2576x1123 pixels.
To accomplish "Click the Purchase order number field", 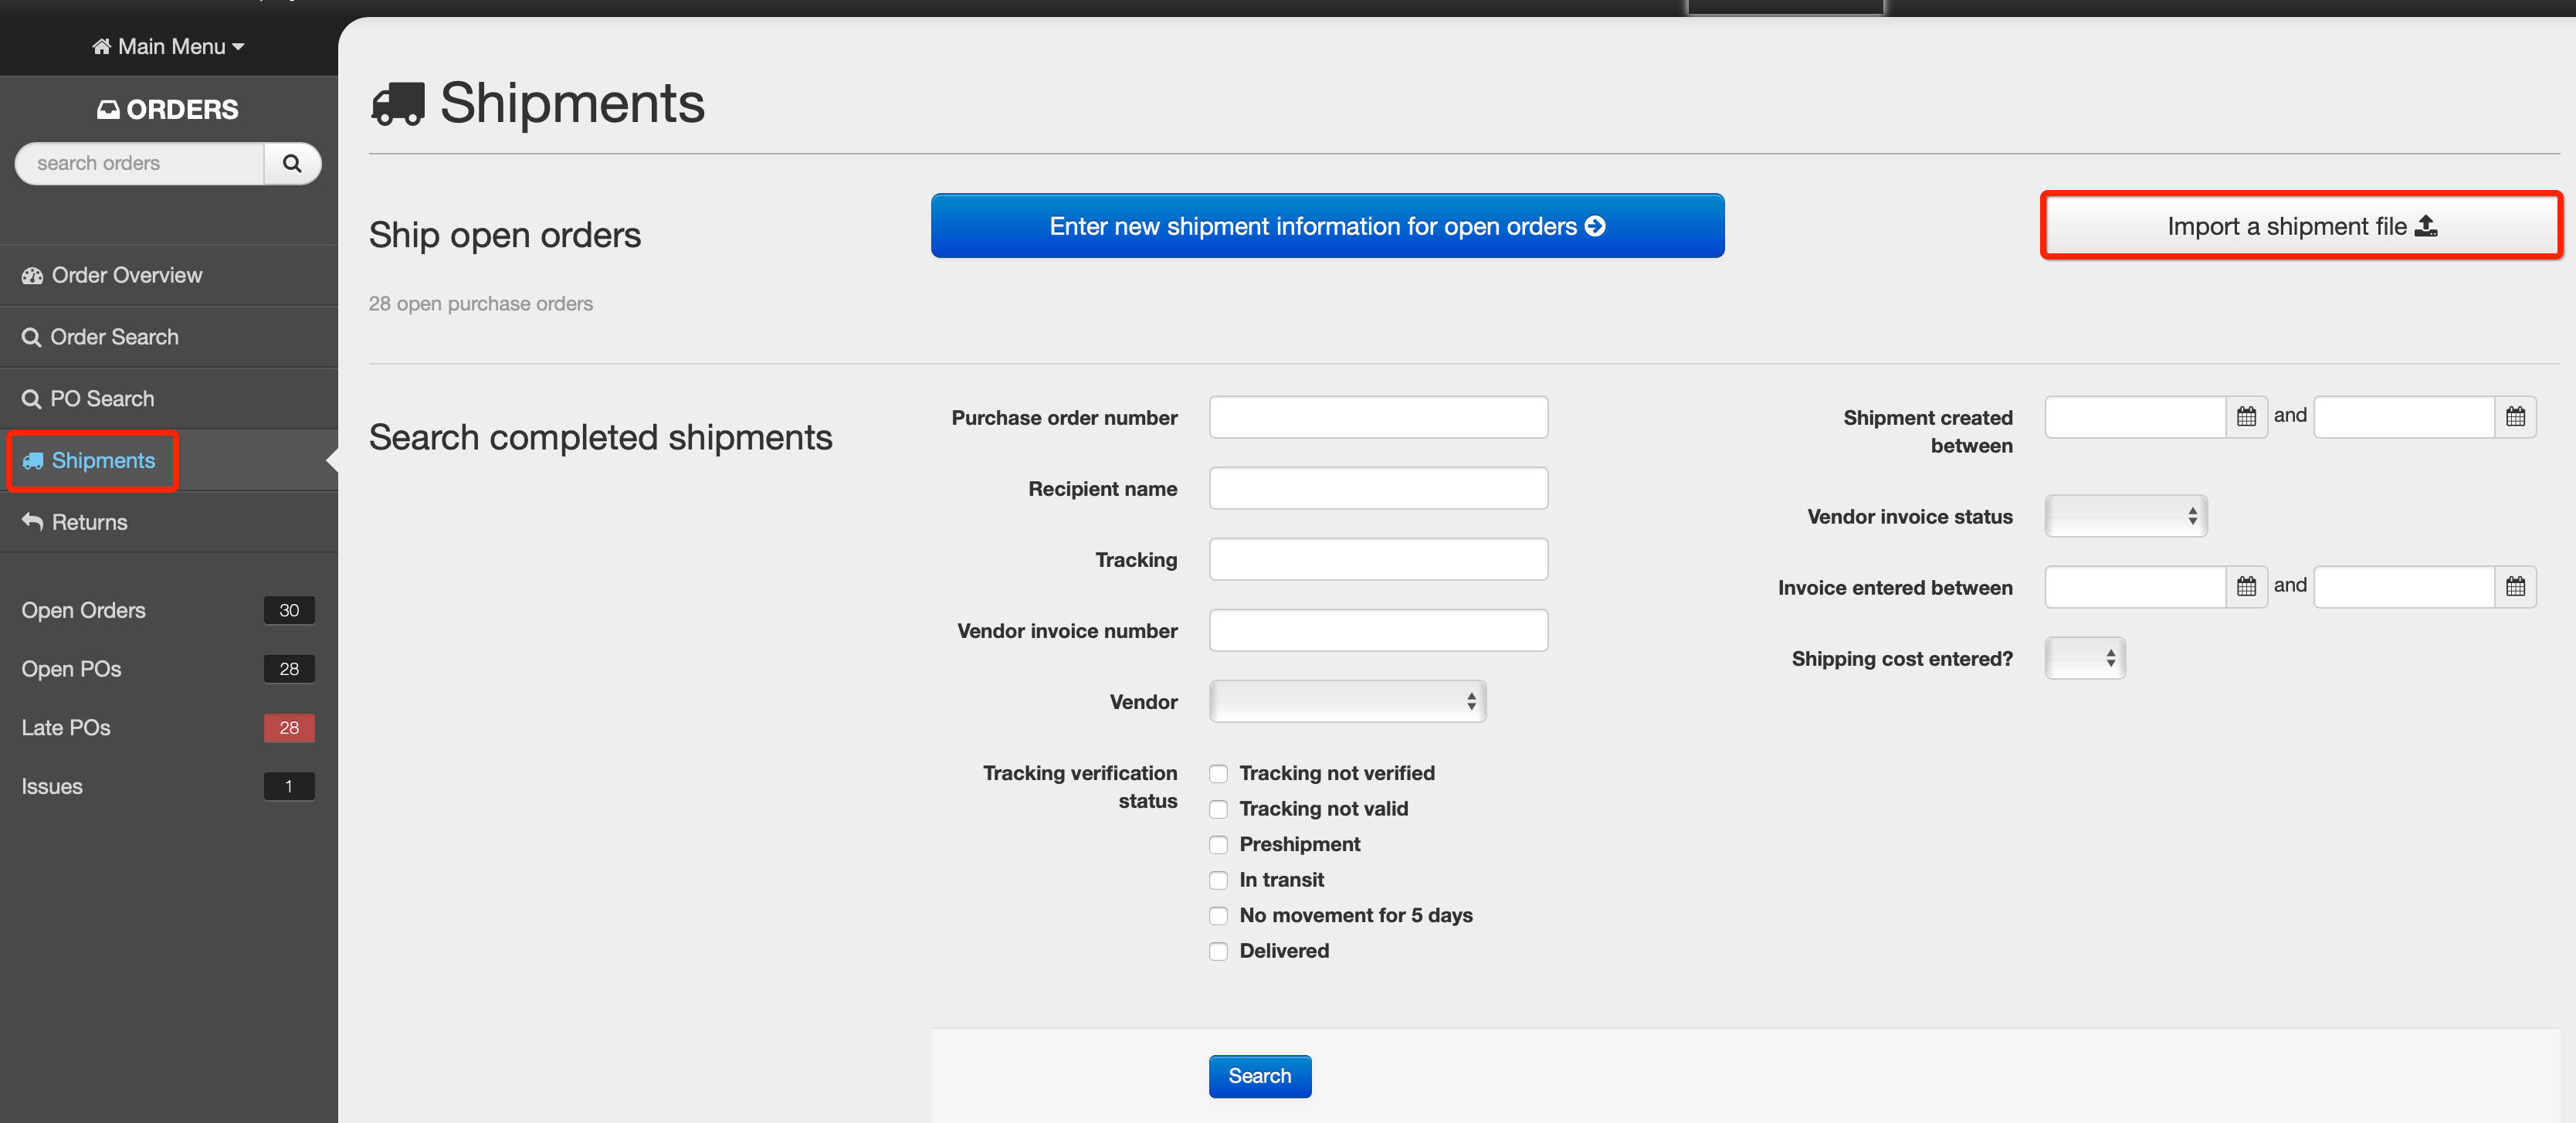I will tap(1377, 418).
